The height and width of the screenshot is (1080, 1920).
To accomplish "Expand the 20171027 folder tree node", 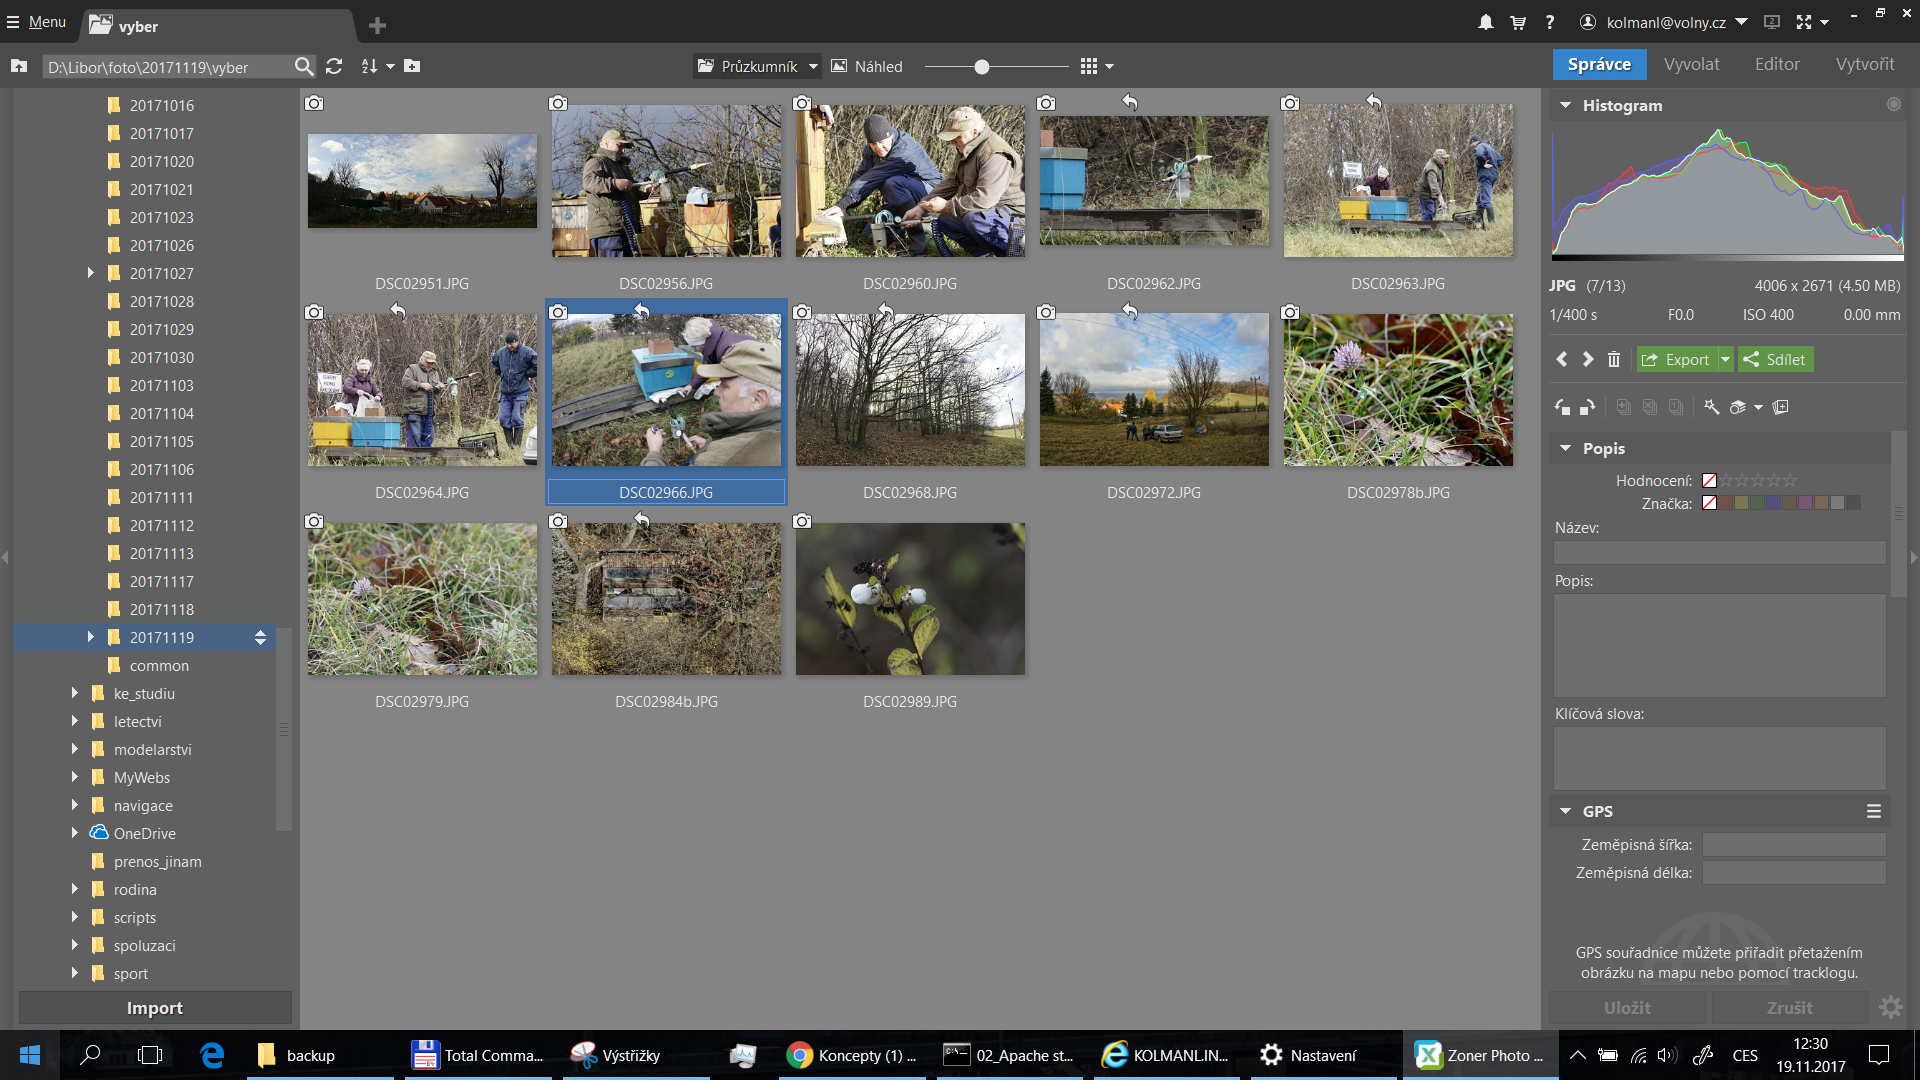I will pos(90,273).
